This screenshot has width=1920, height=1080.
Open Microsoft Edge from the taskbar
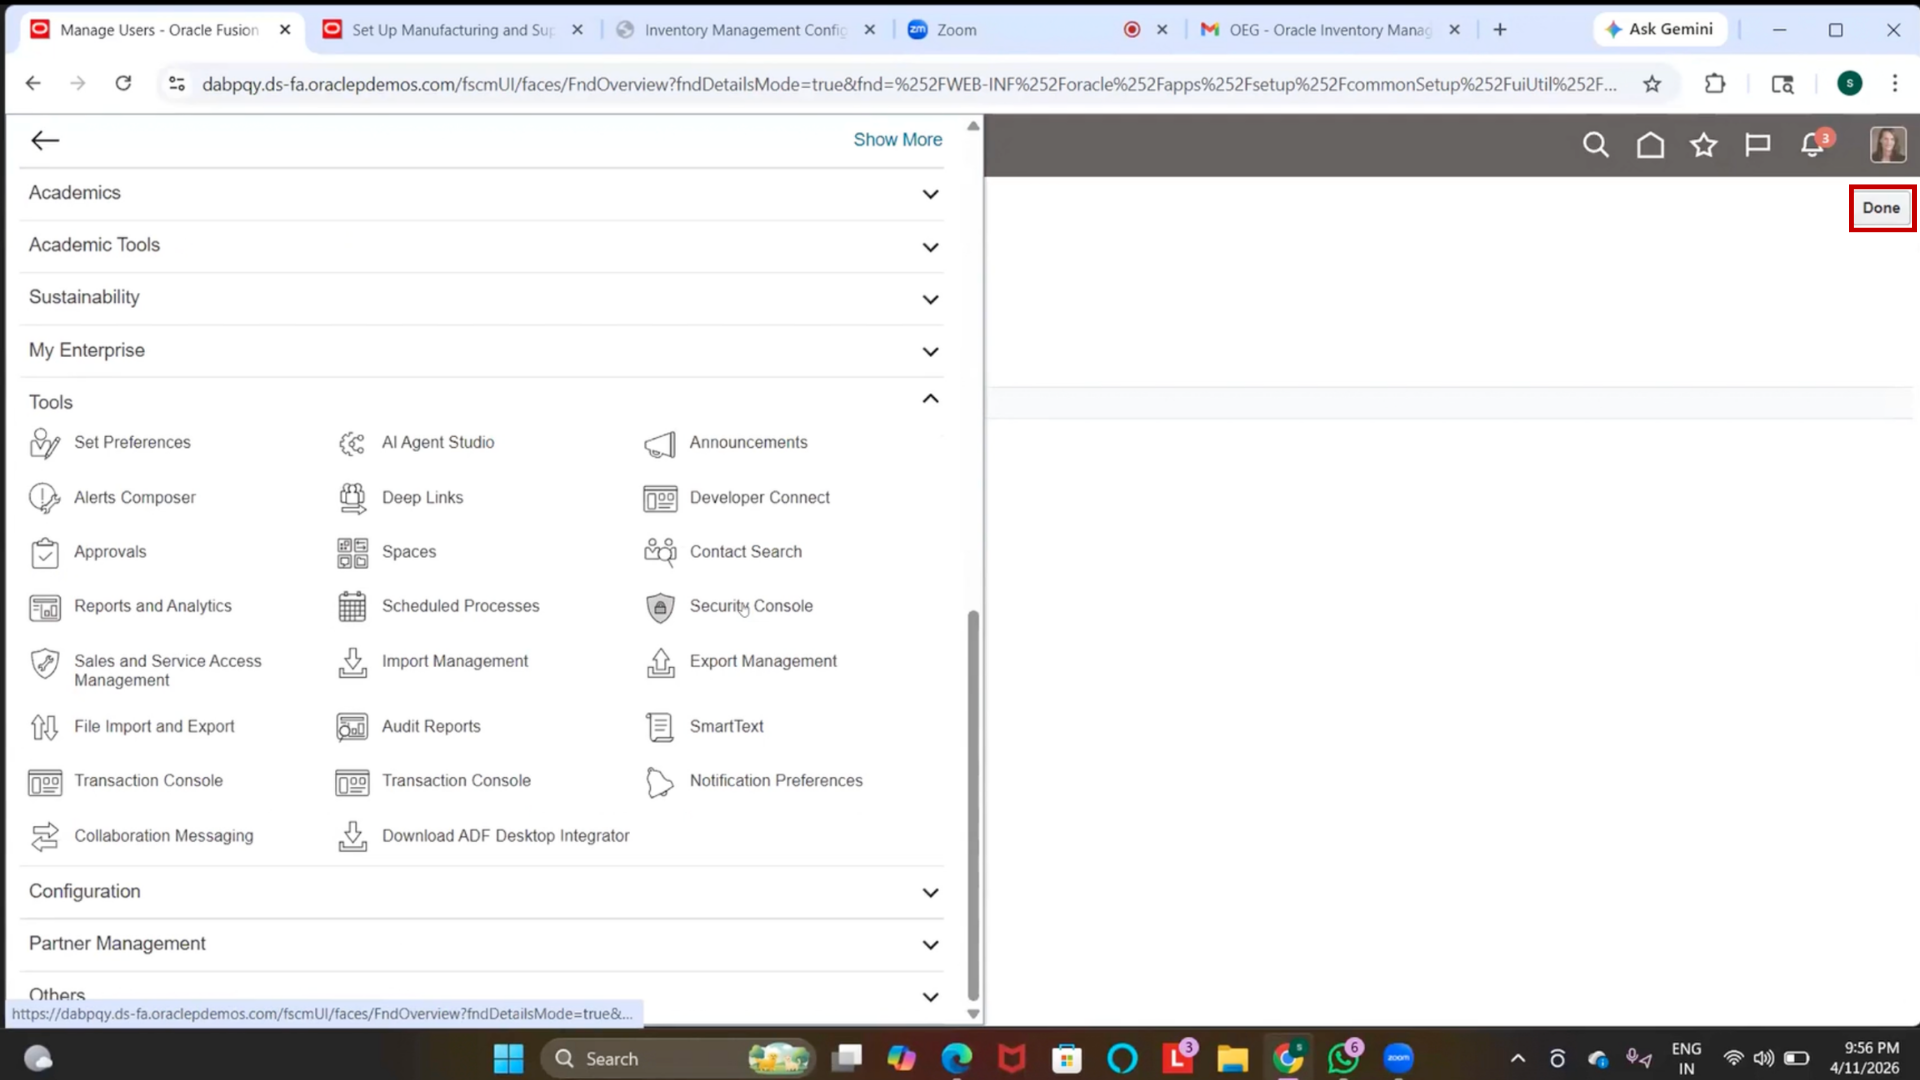click(956, 1058)
